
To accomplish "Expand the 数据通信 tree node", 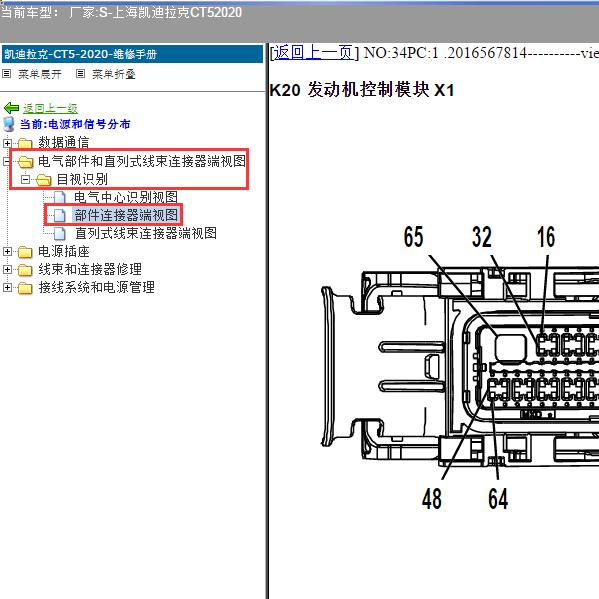I will pos(7,143).
